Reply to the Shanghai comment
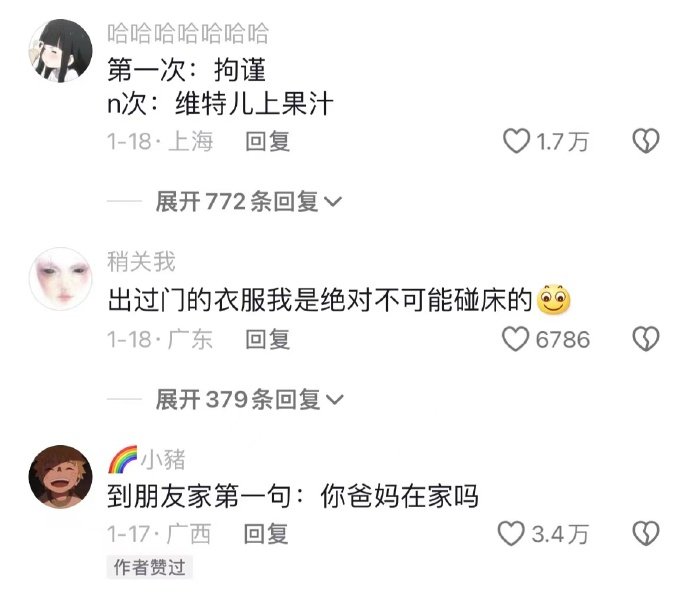 pyautogui.click(x=268, y=142)
